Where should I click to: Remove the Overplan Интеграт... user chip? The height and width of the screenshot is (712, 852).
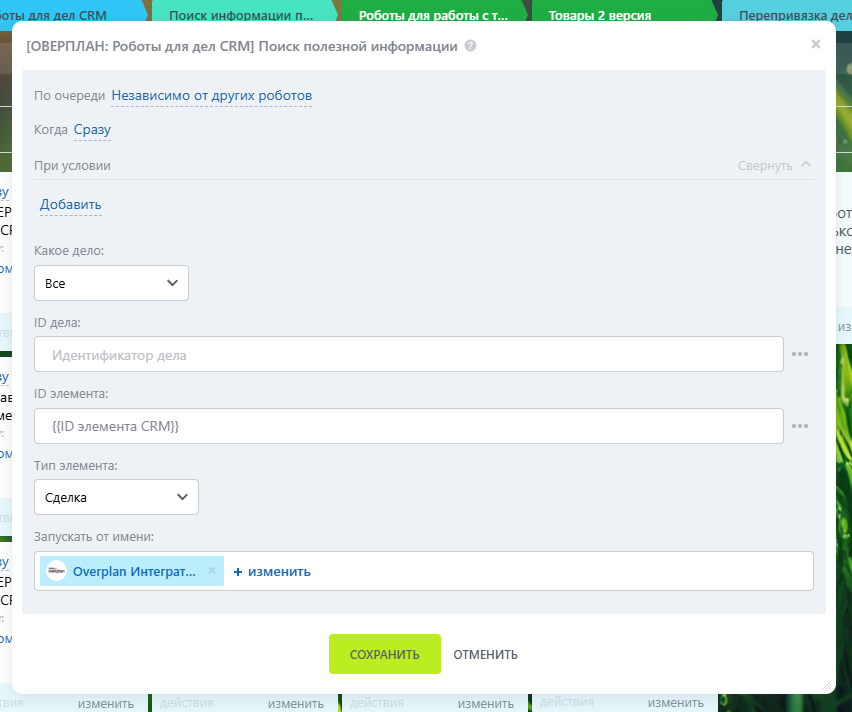click(x=212, y=571)
